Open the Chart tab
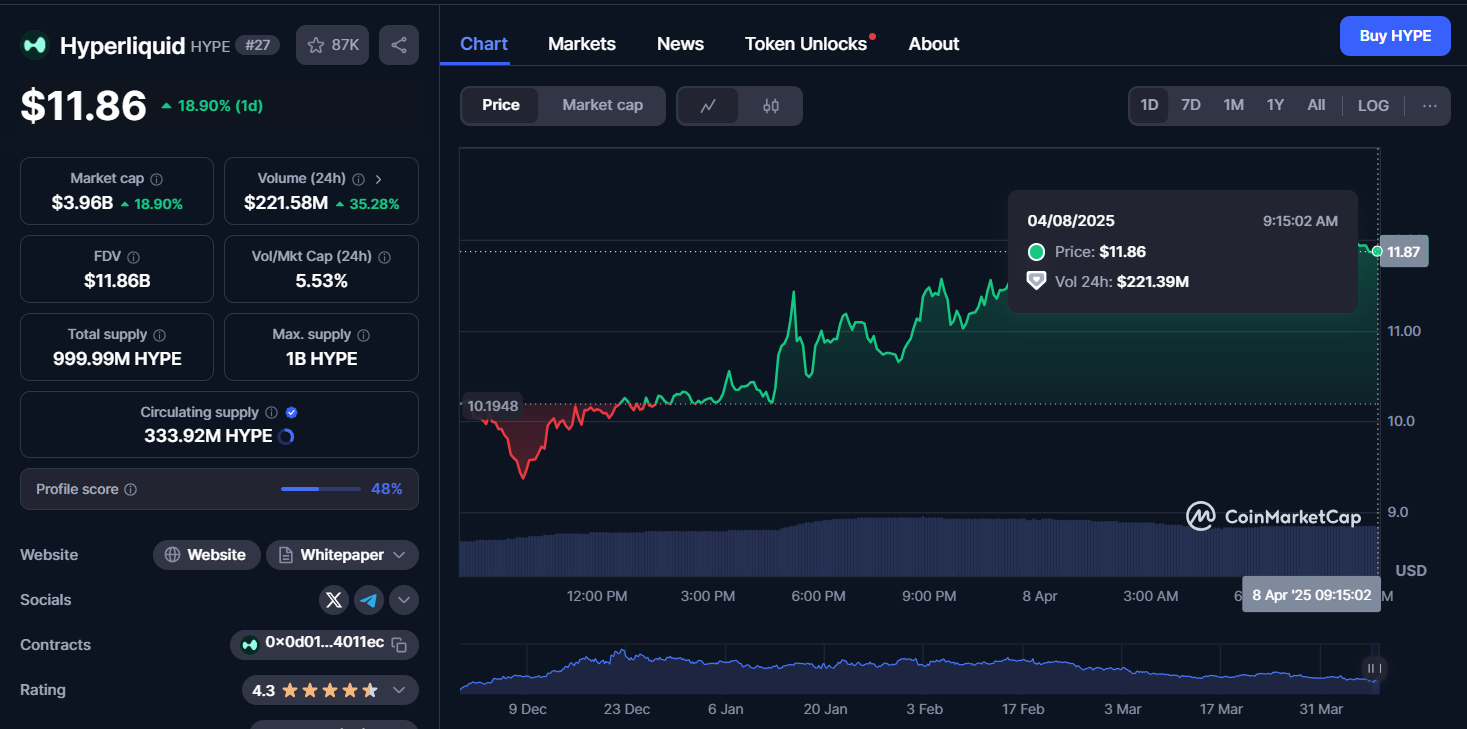The image size is (1467, 729). coord(484,44)
